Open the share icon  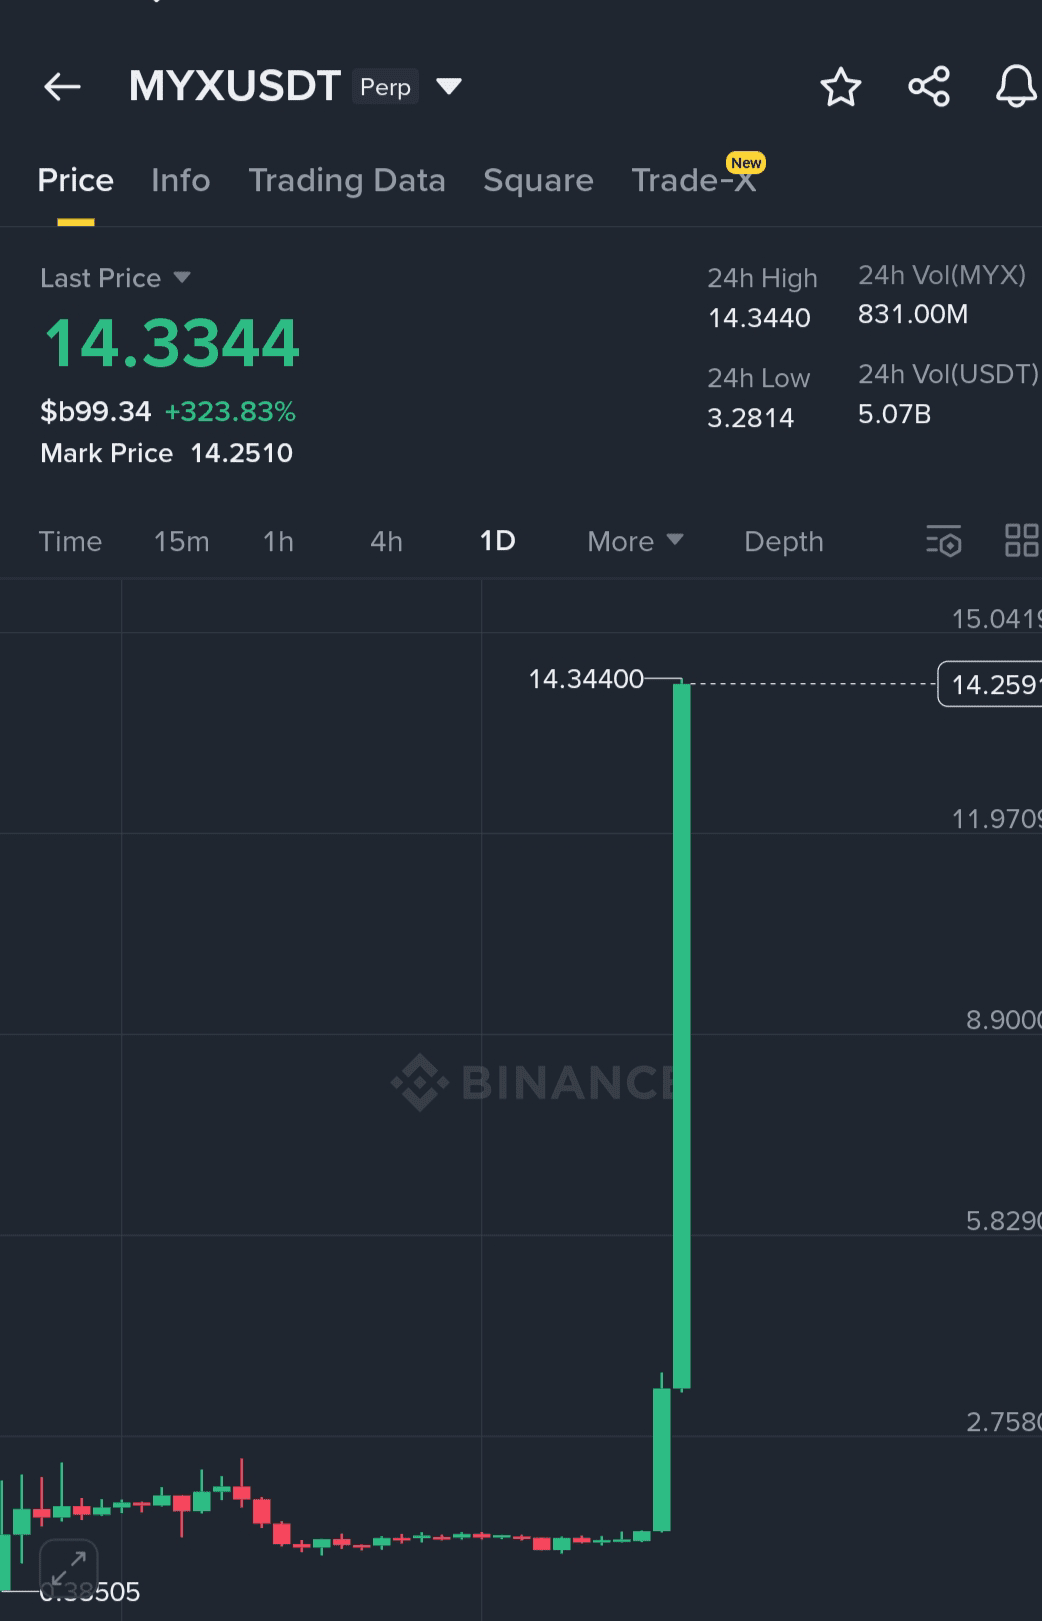(x=929, y=87)
